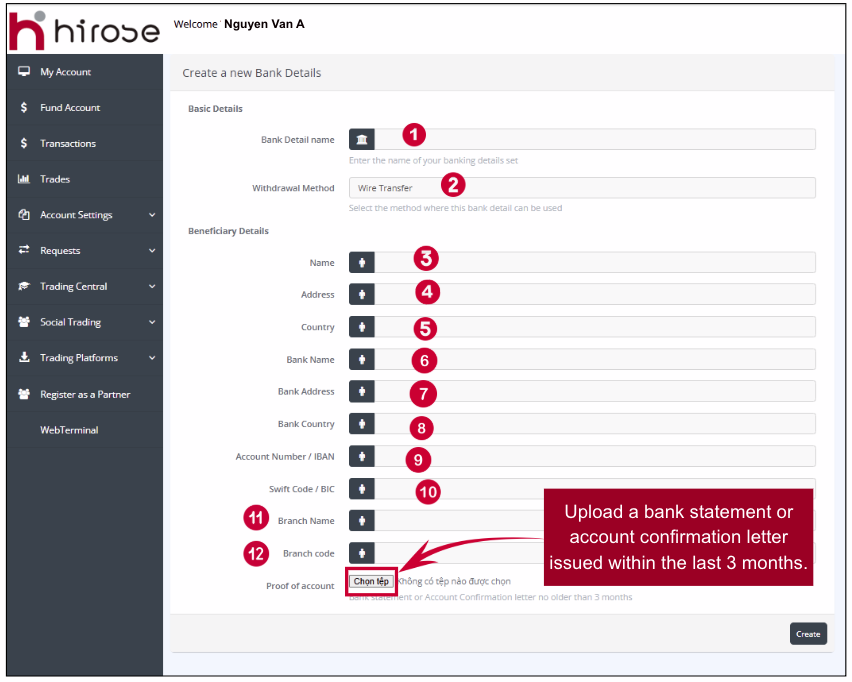Screen dimensions: 852x682
Task: Expand the Trading Platforms chevron
Action: (x=152, y=358)
